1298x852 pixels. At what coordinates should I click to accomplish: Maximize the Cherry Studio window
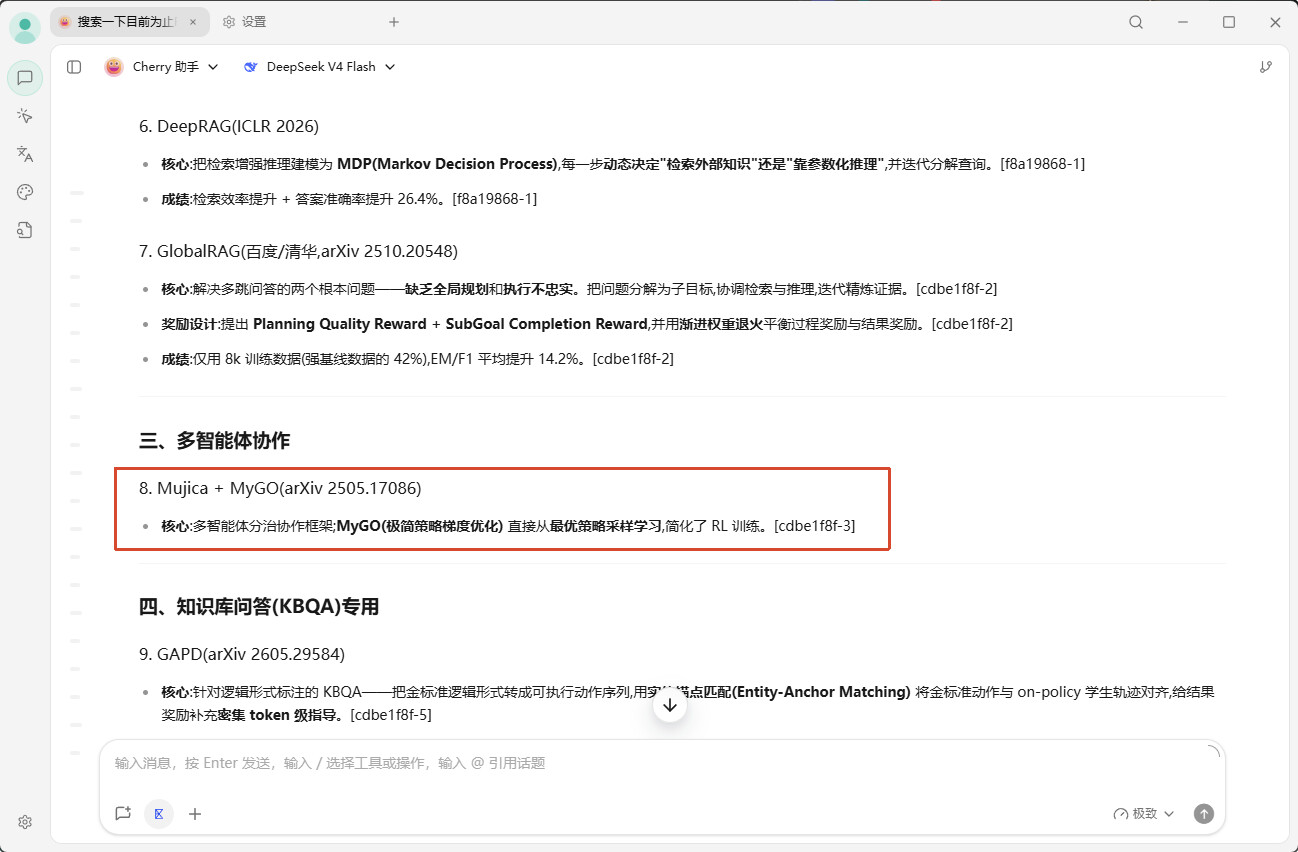point(1229,22)
